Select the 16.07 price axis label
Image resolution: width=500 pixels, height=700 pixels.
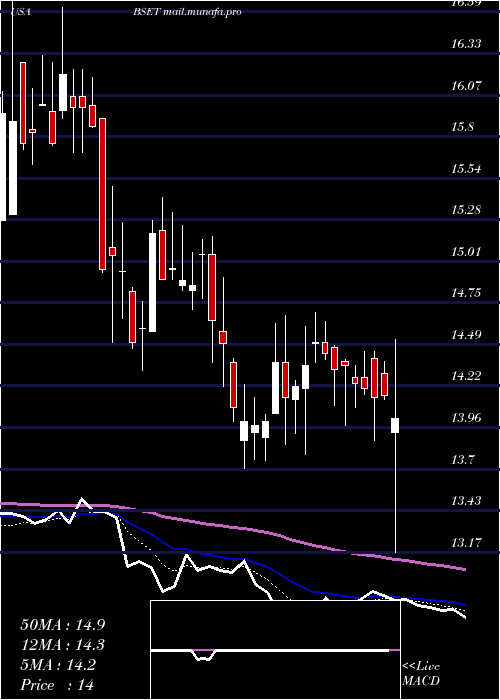tap(466, 85)
